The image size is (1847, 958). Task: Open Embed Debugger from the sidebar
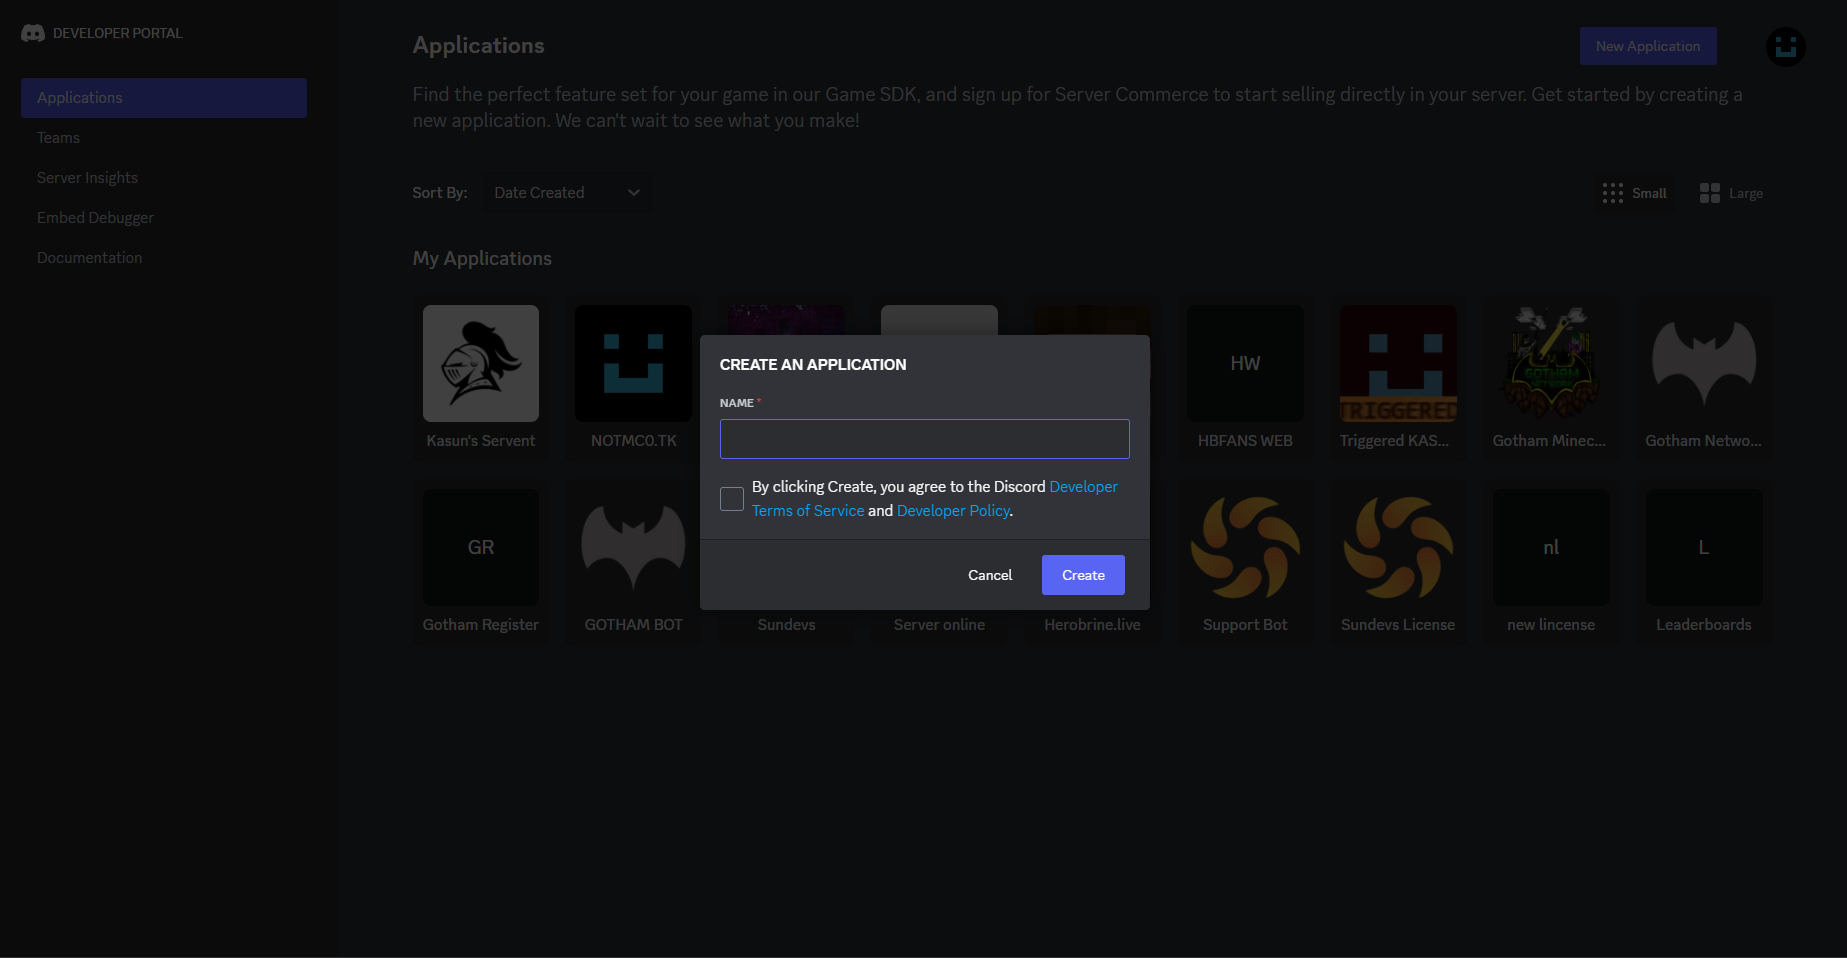(95, 218)
